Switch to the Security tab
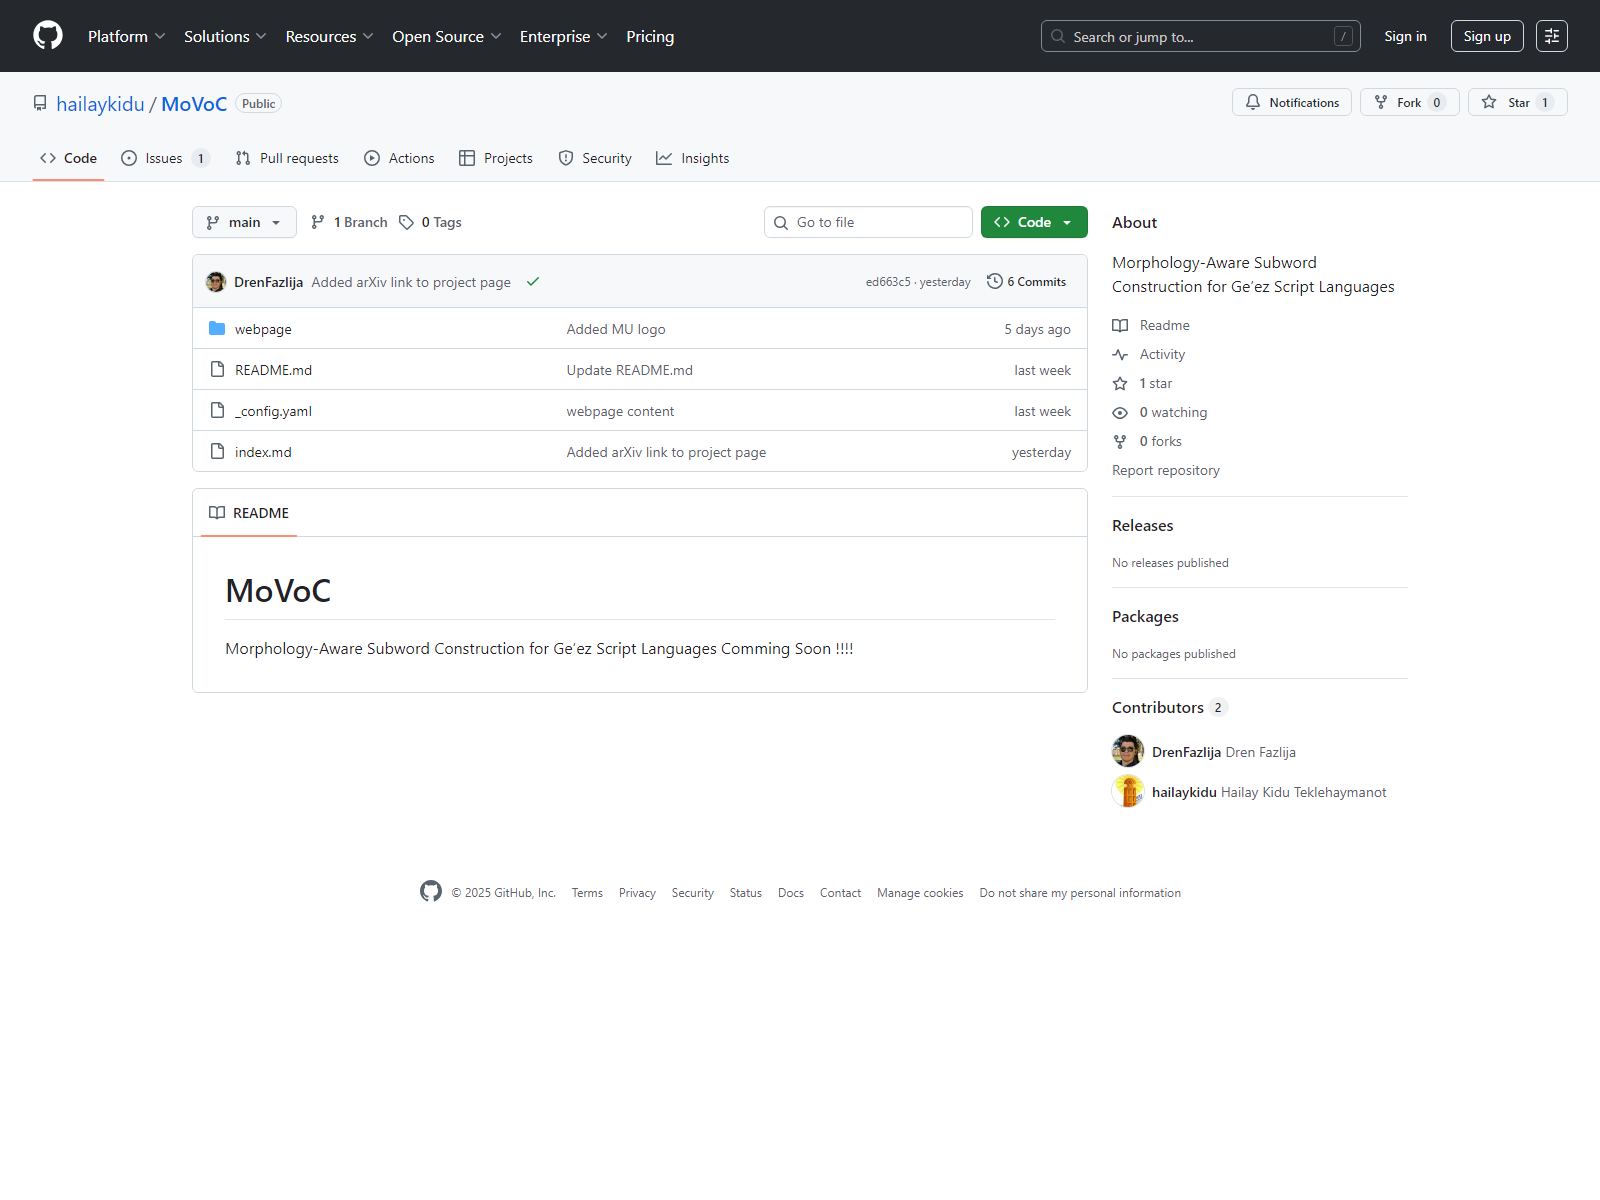This screenshot has height=1200, width=1600. point(595,158)
